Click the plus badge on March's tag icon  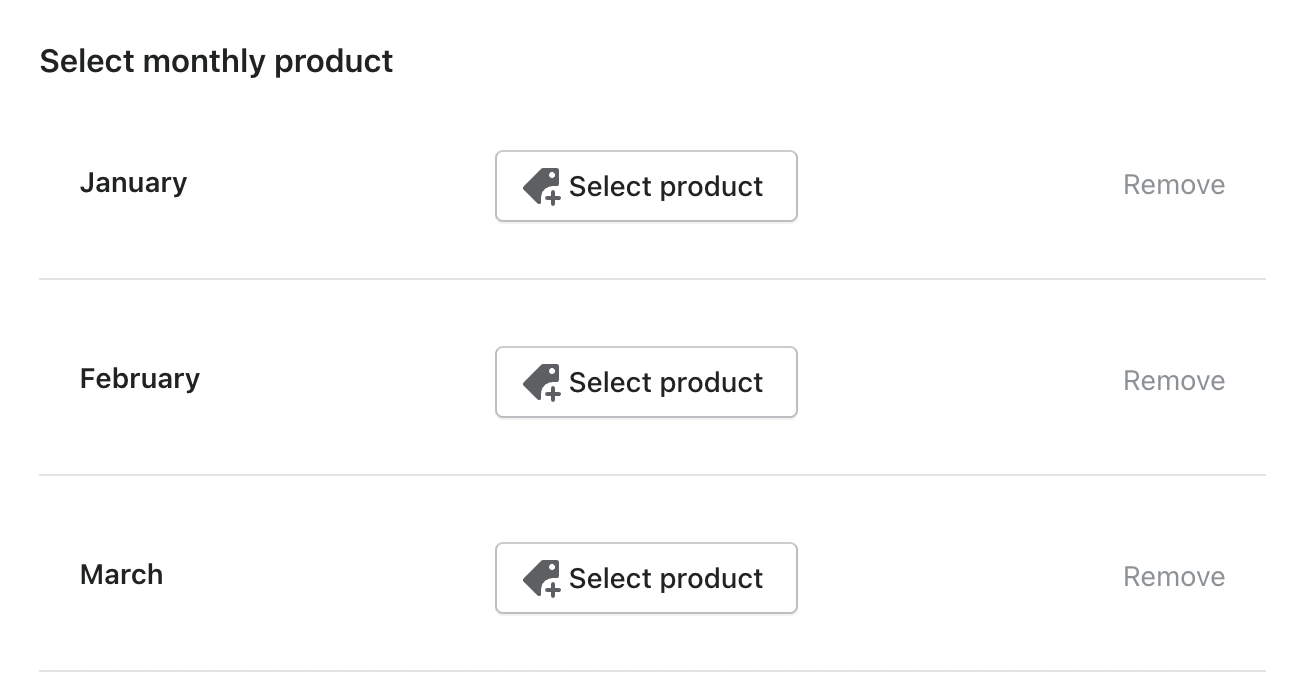pos(552,589)
